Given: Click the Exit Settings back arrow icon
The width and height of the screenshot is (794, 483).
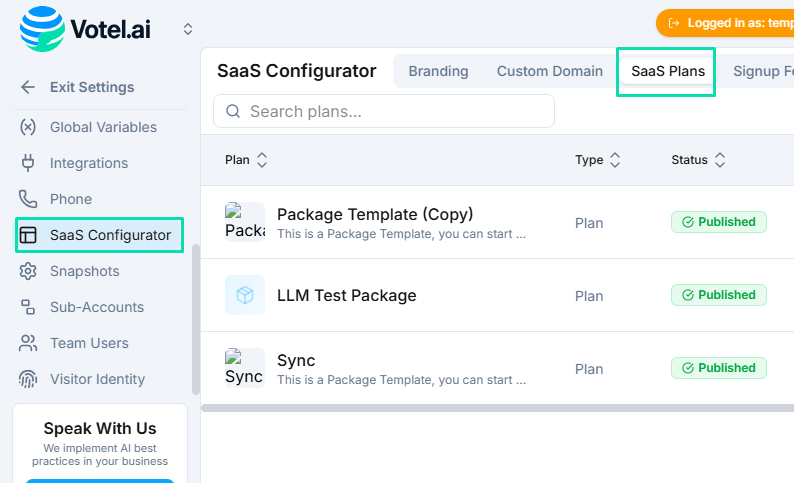Looking at the screenshot, I should click(28, 87).
